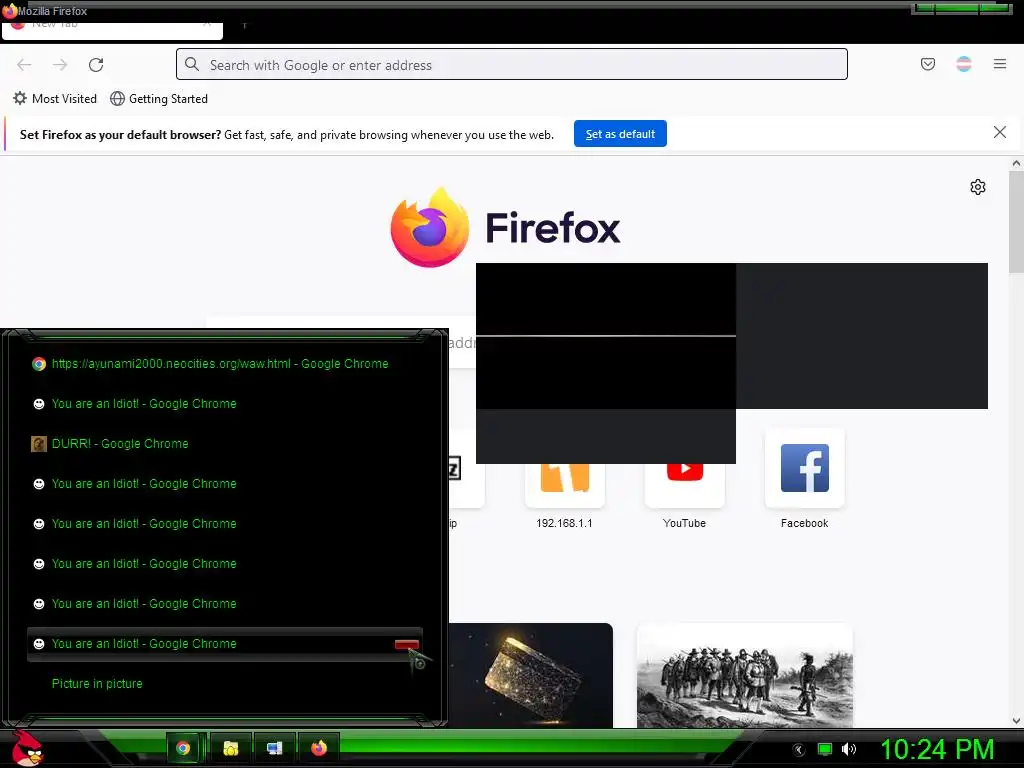
Task: Click the 10:24 PM clock
Action: (937, 749)
